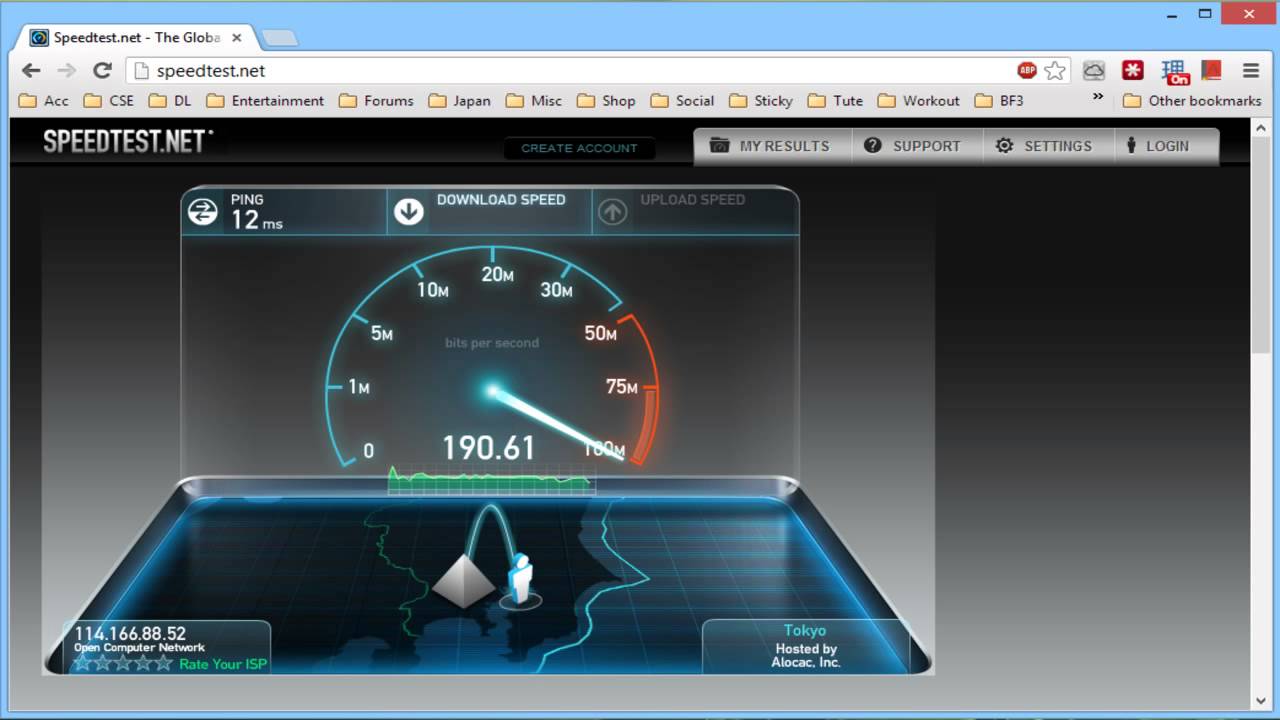Open the DL bookmark folder
This screenshot has height=720, width=1280.
click(170, 100)
